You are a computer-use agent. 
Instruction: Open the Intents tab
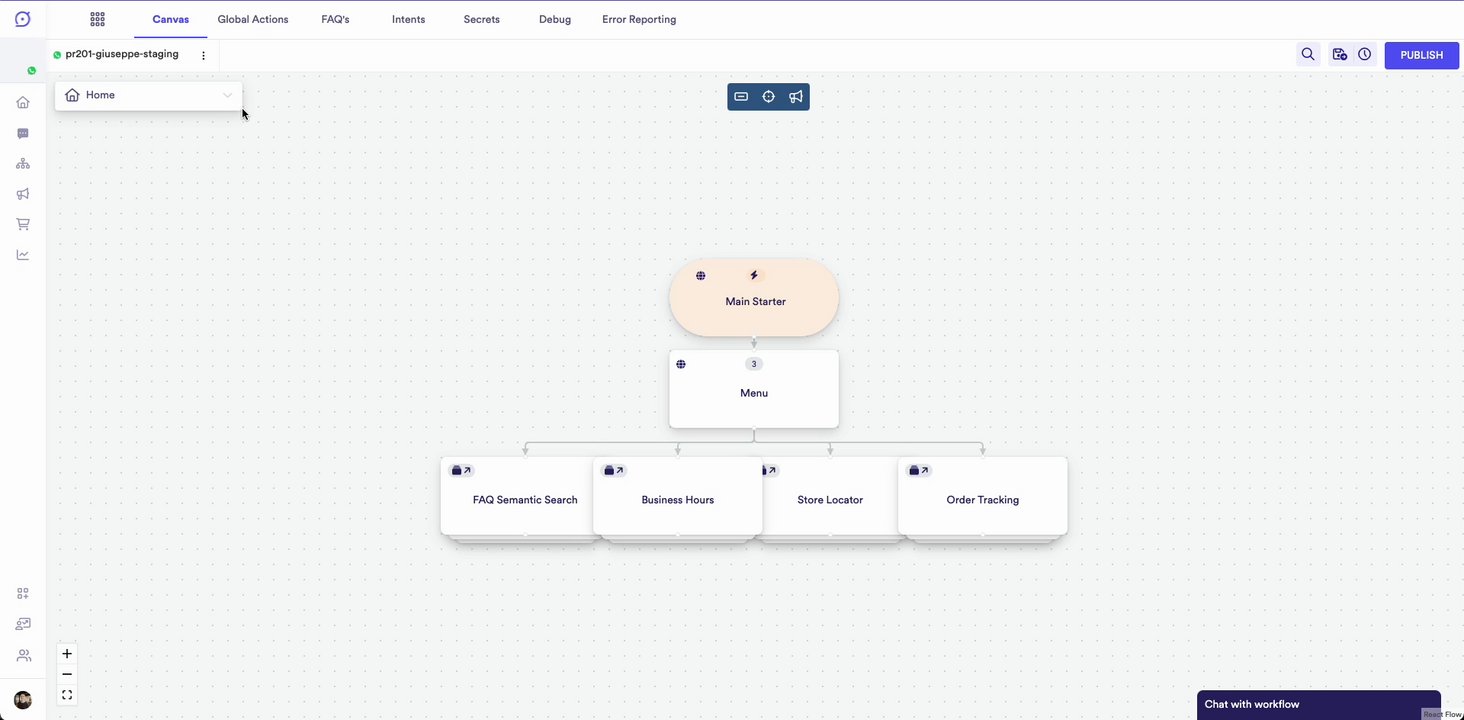[x=408, y=19]
